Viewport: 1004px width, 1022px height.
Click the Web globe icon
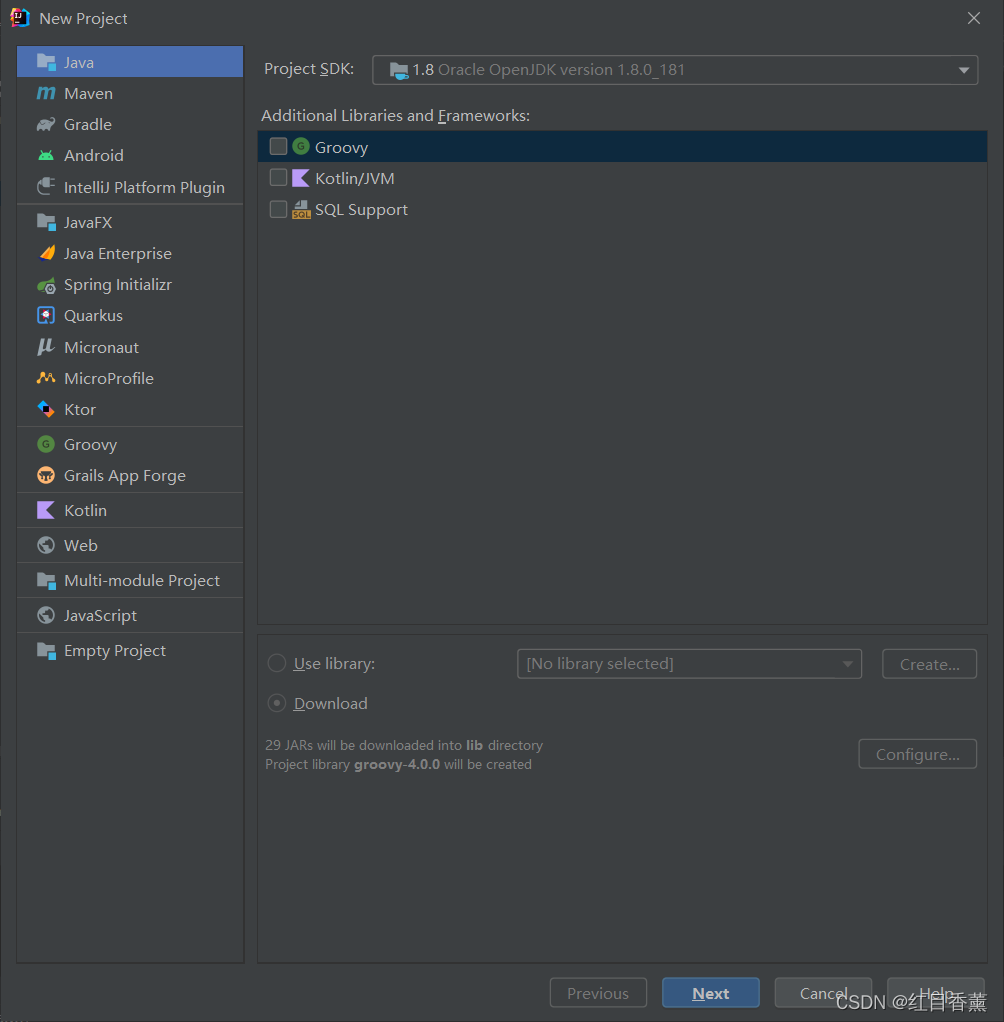tap(46, 545)
